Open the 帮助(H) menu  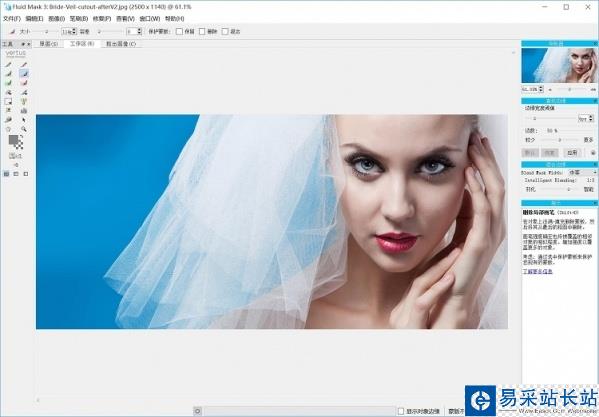(x=175, y=19)
